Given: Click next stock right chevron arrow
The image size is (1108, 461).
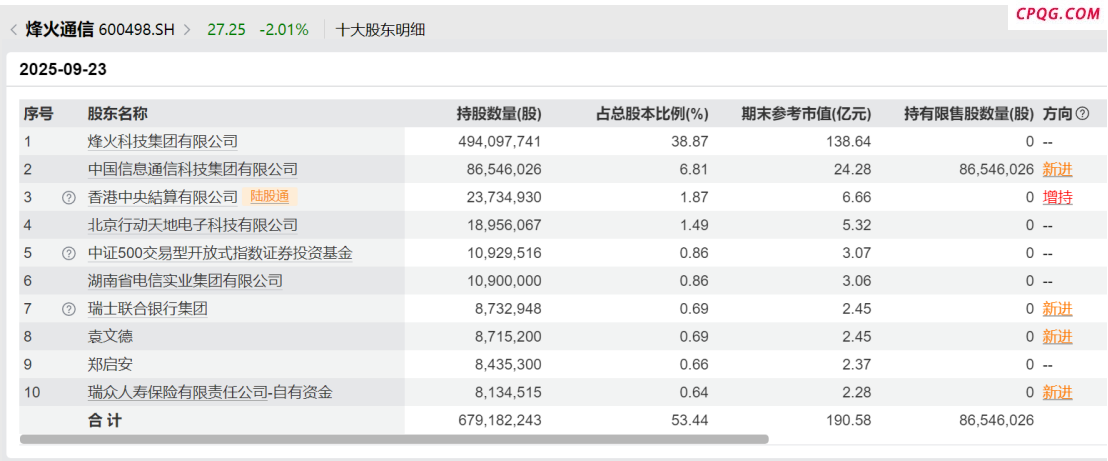Looking at the screenshot, I should coord(187,30).
